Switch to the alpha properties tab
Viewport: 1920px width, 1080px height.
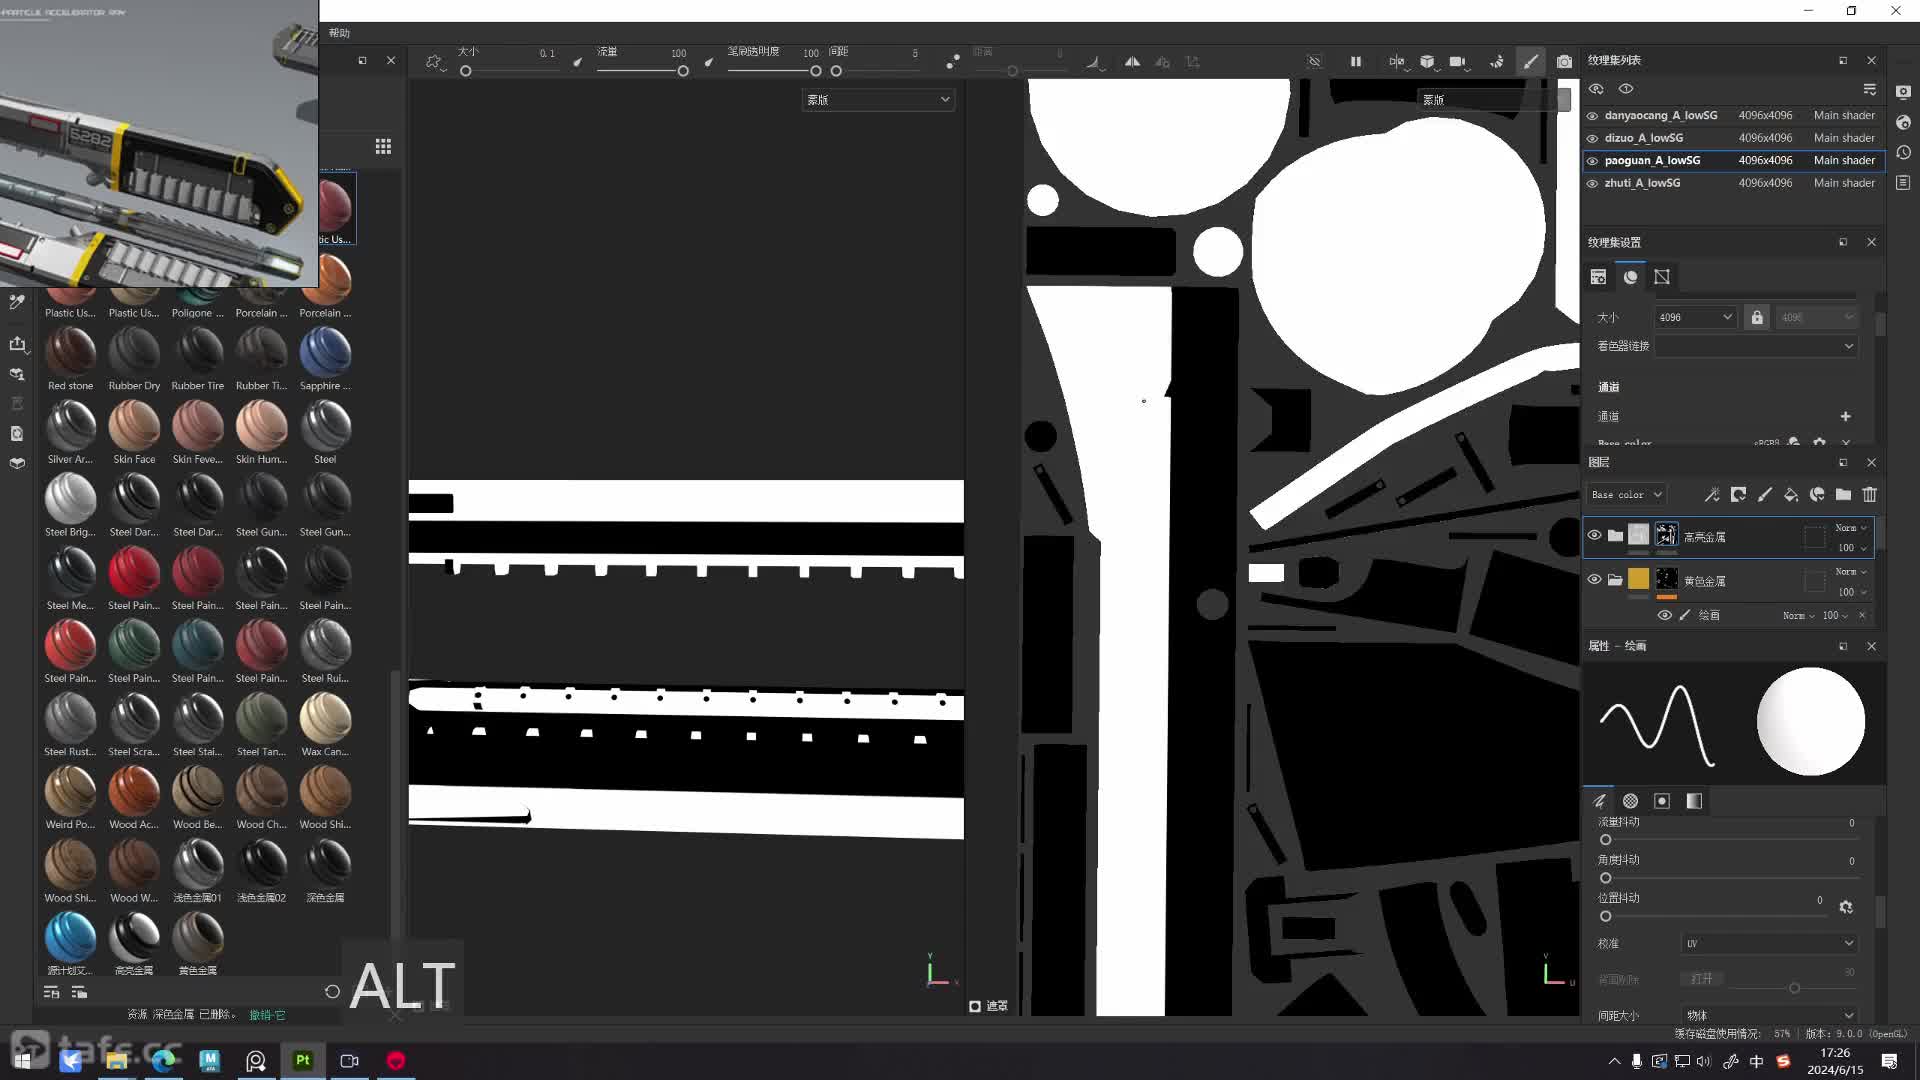coord(1630,801)
